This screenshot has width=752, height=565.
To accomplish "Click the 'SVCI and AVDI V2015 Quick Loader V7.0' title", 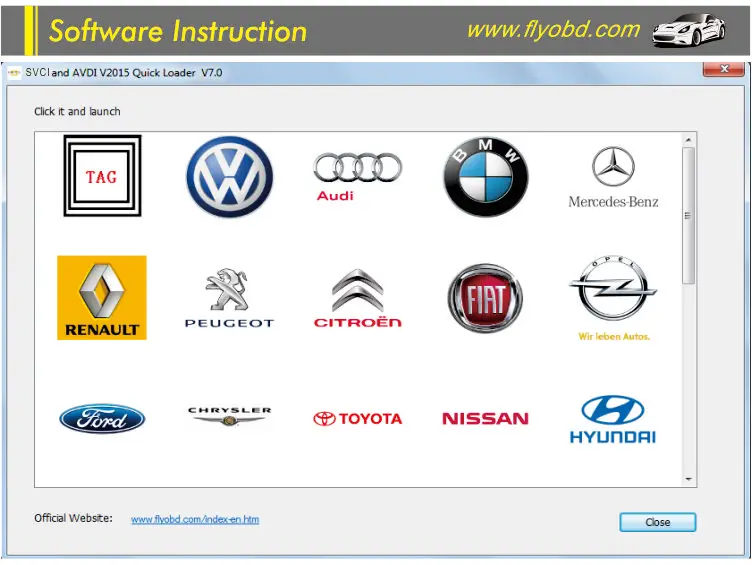I will click(x=124, y=73).
